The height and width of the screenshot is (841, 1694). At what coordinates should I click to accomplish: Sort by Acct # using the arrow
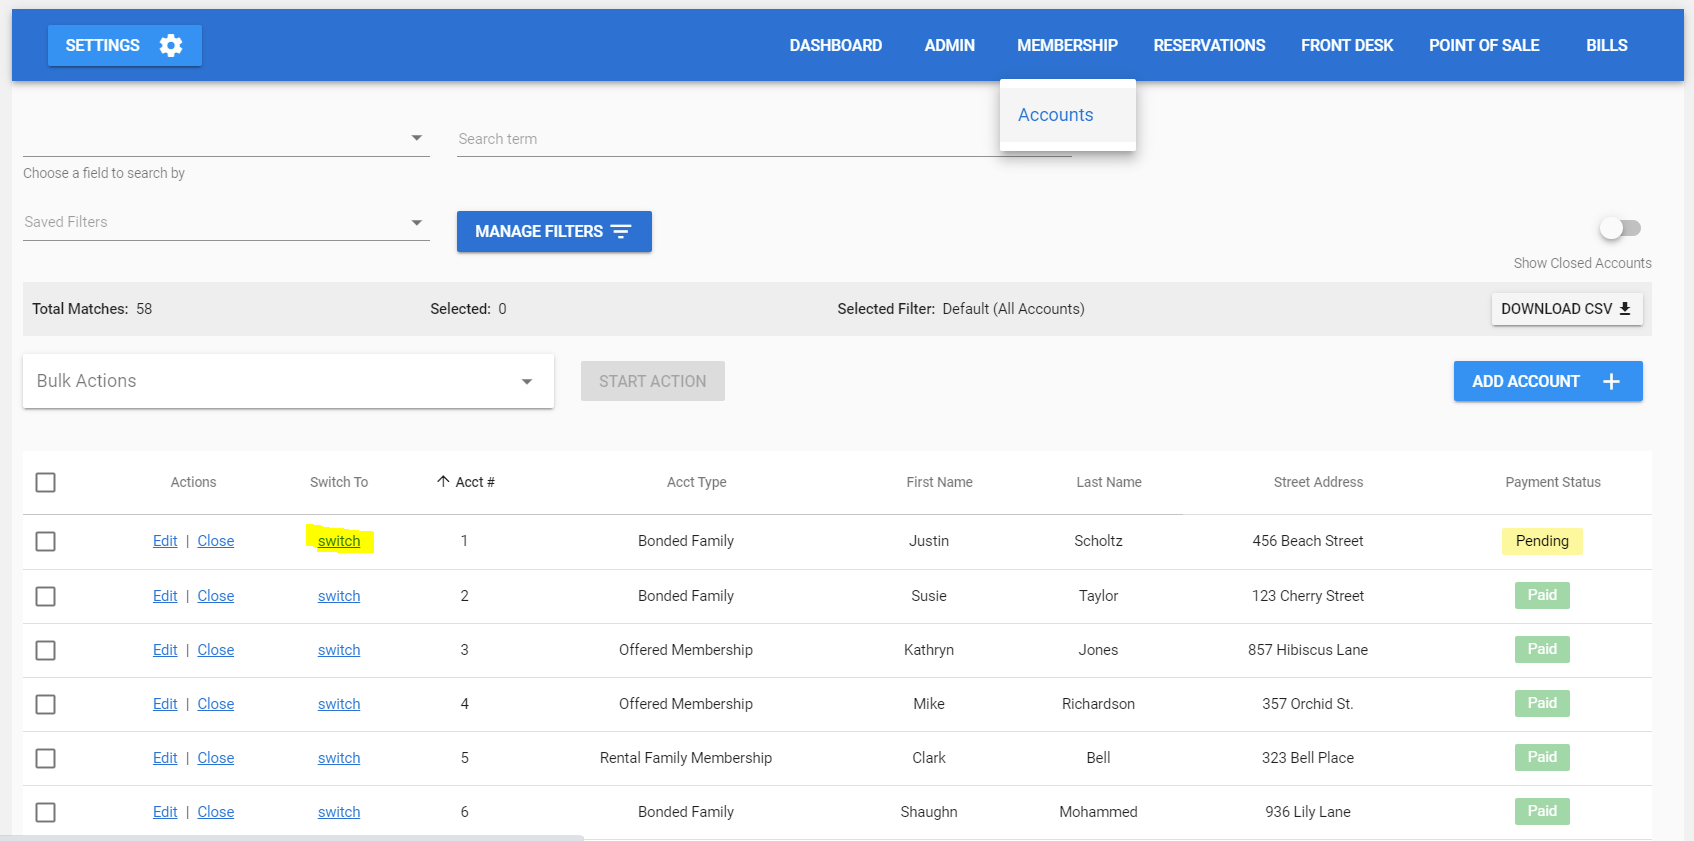tap(443, 481)
